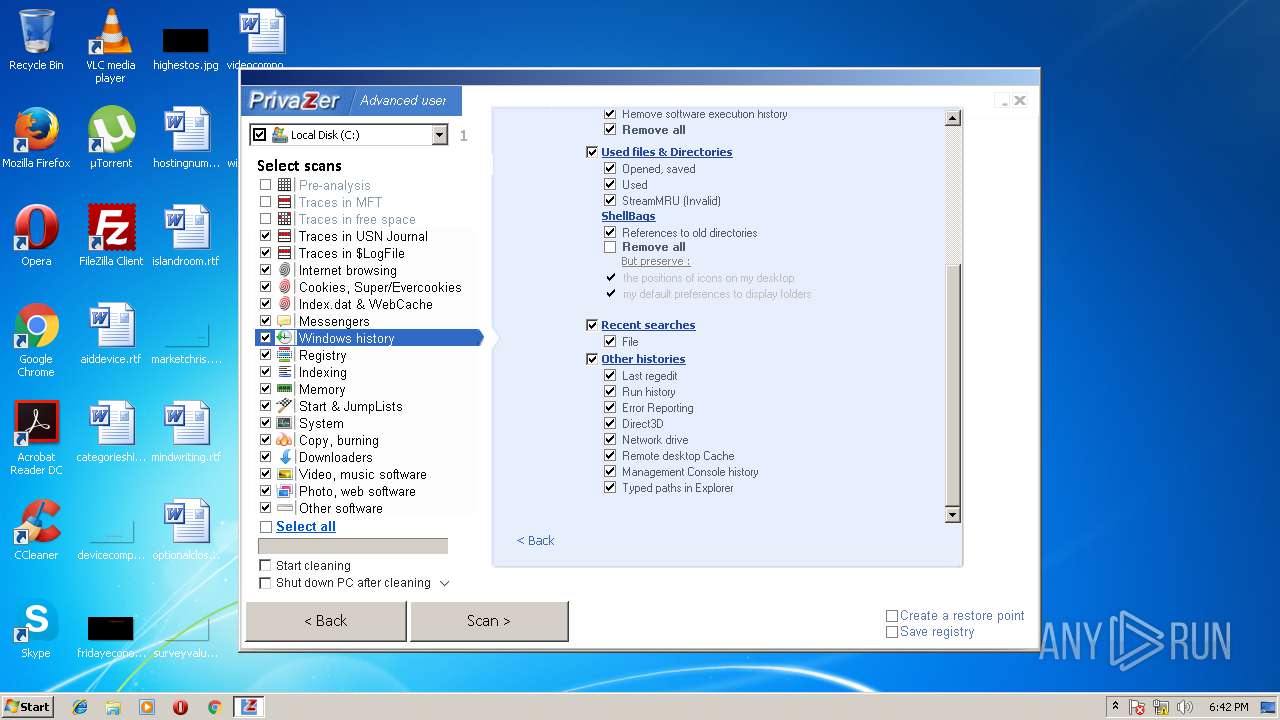
Task: Uncheck StreamMRU (Invalid) checkbox
Action: [610, 201]
